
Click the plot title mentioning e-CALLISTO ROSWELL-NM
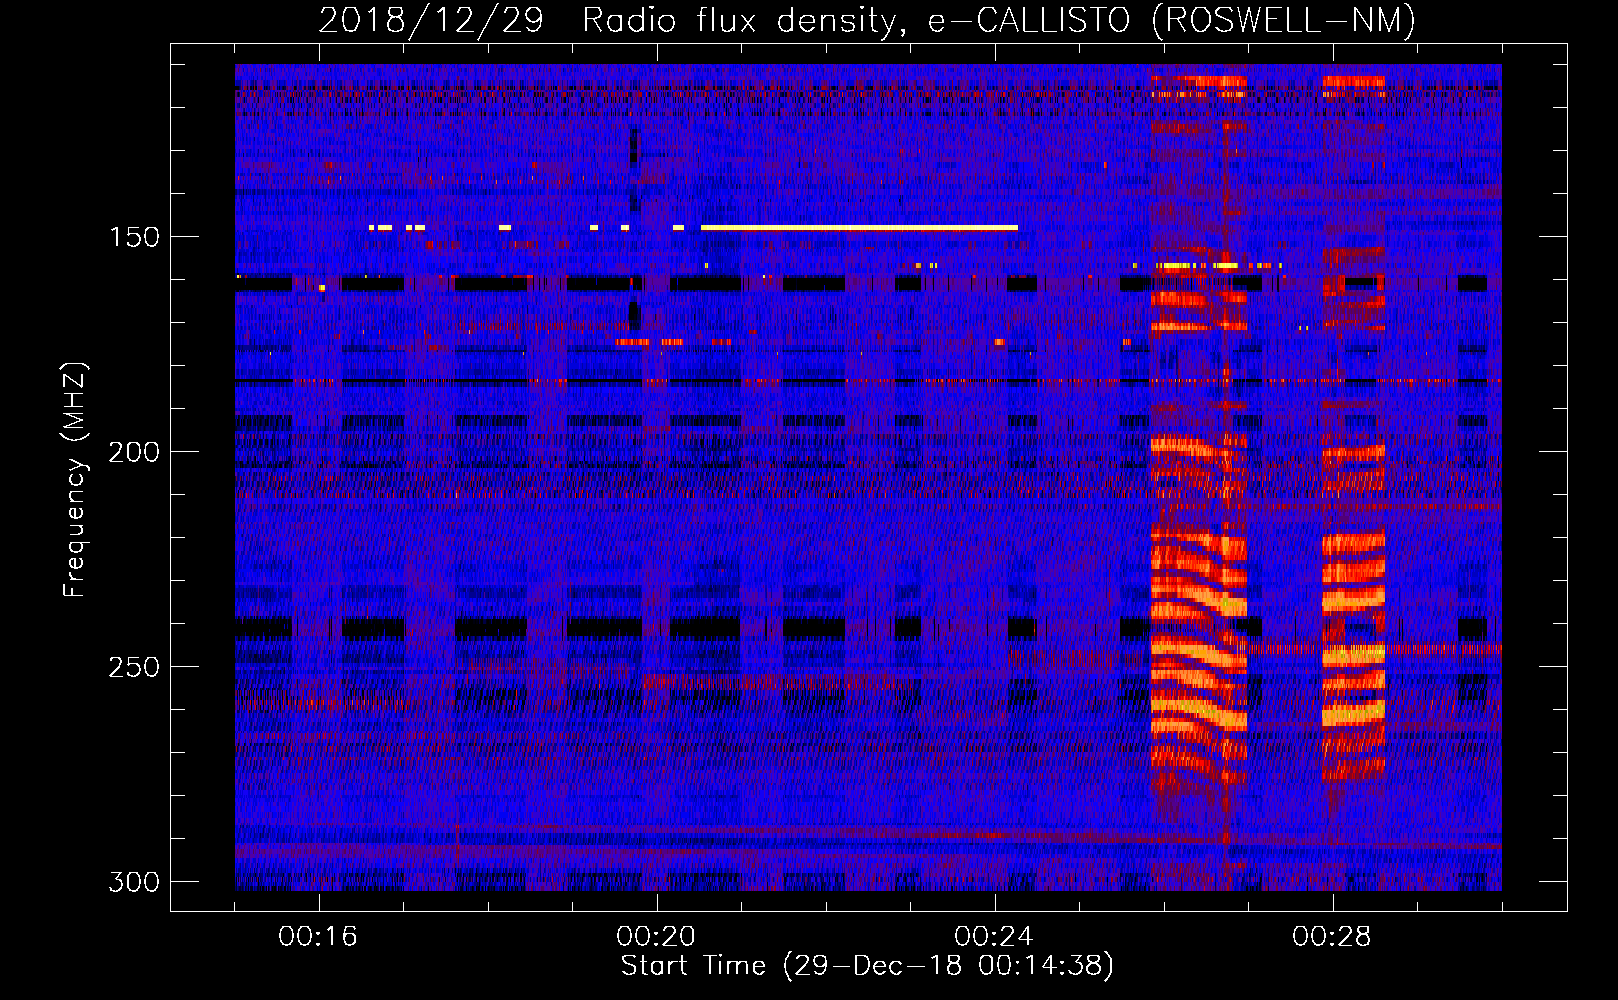pos(867,20)
